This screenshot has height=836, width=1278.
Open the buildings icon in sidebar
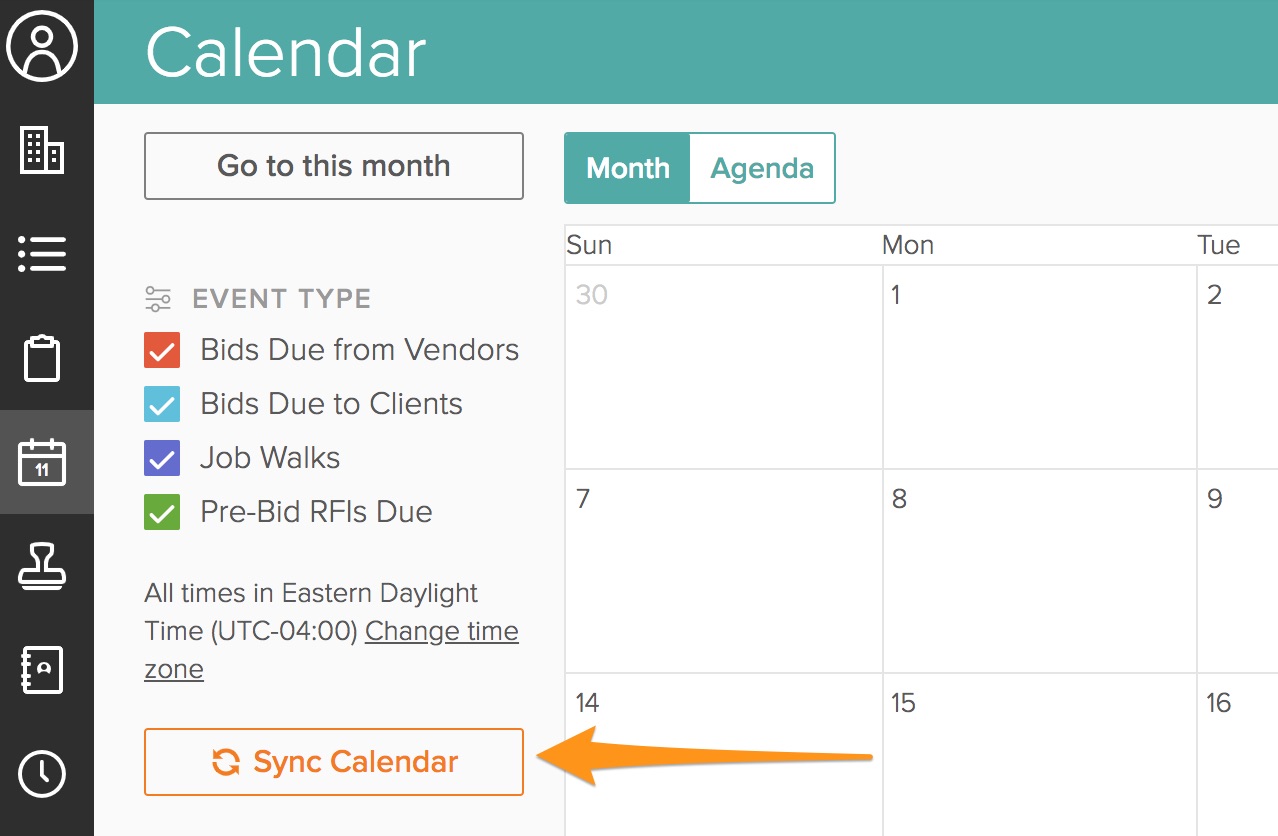pos(42,150)
